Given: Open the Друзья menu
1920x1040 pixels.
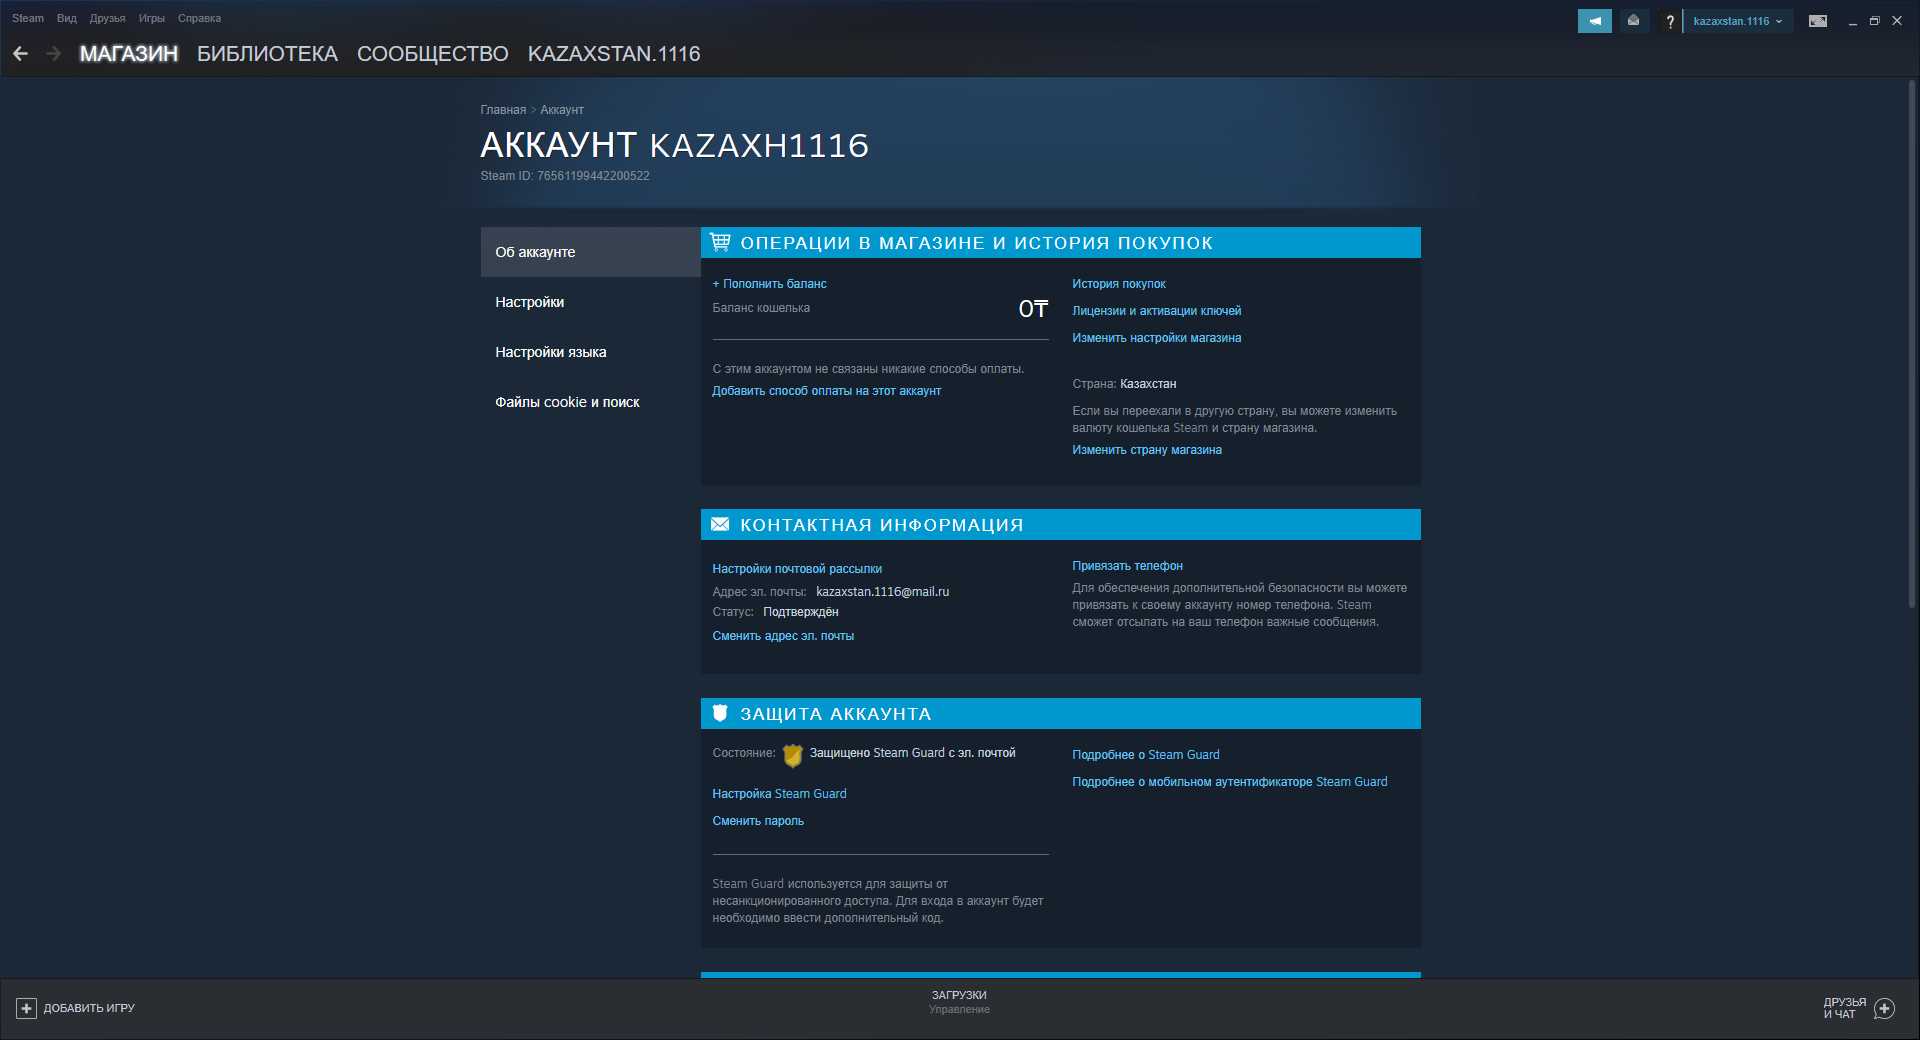Looking at the screenshot, I should pyautogui.click(x=107, y=18).
